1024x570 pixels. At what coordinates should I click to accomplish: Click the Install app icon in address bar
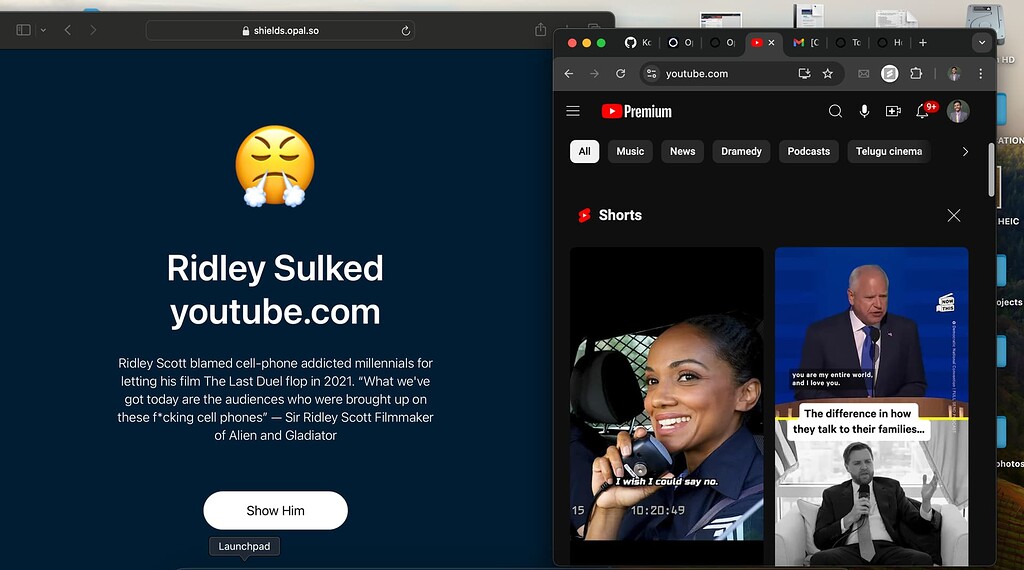(x=804, y=74)
